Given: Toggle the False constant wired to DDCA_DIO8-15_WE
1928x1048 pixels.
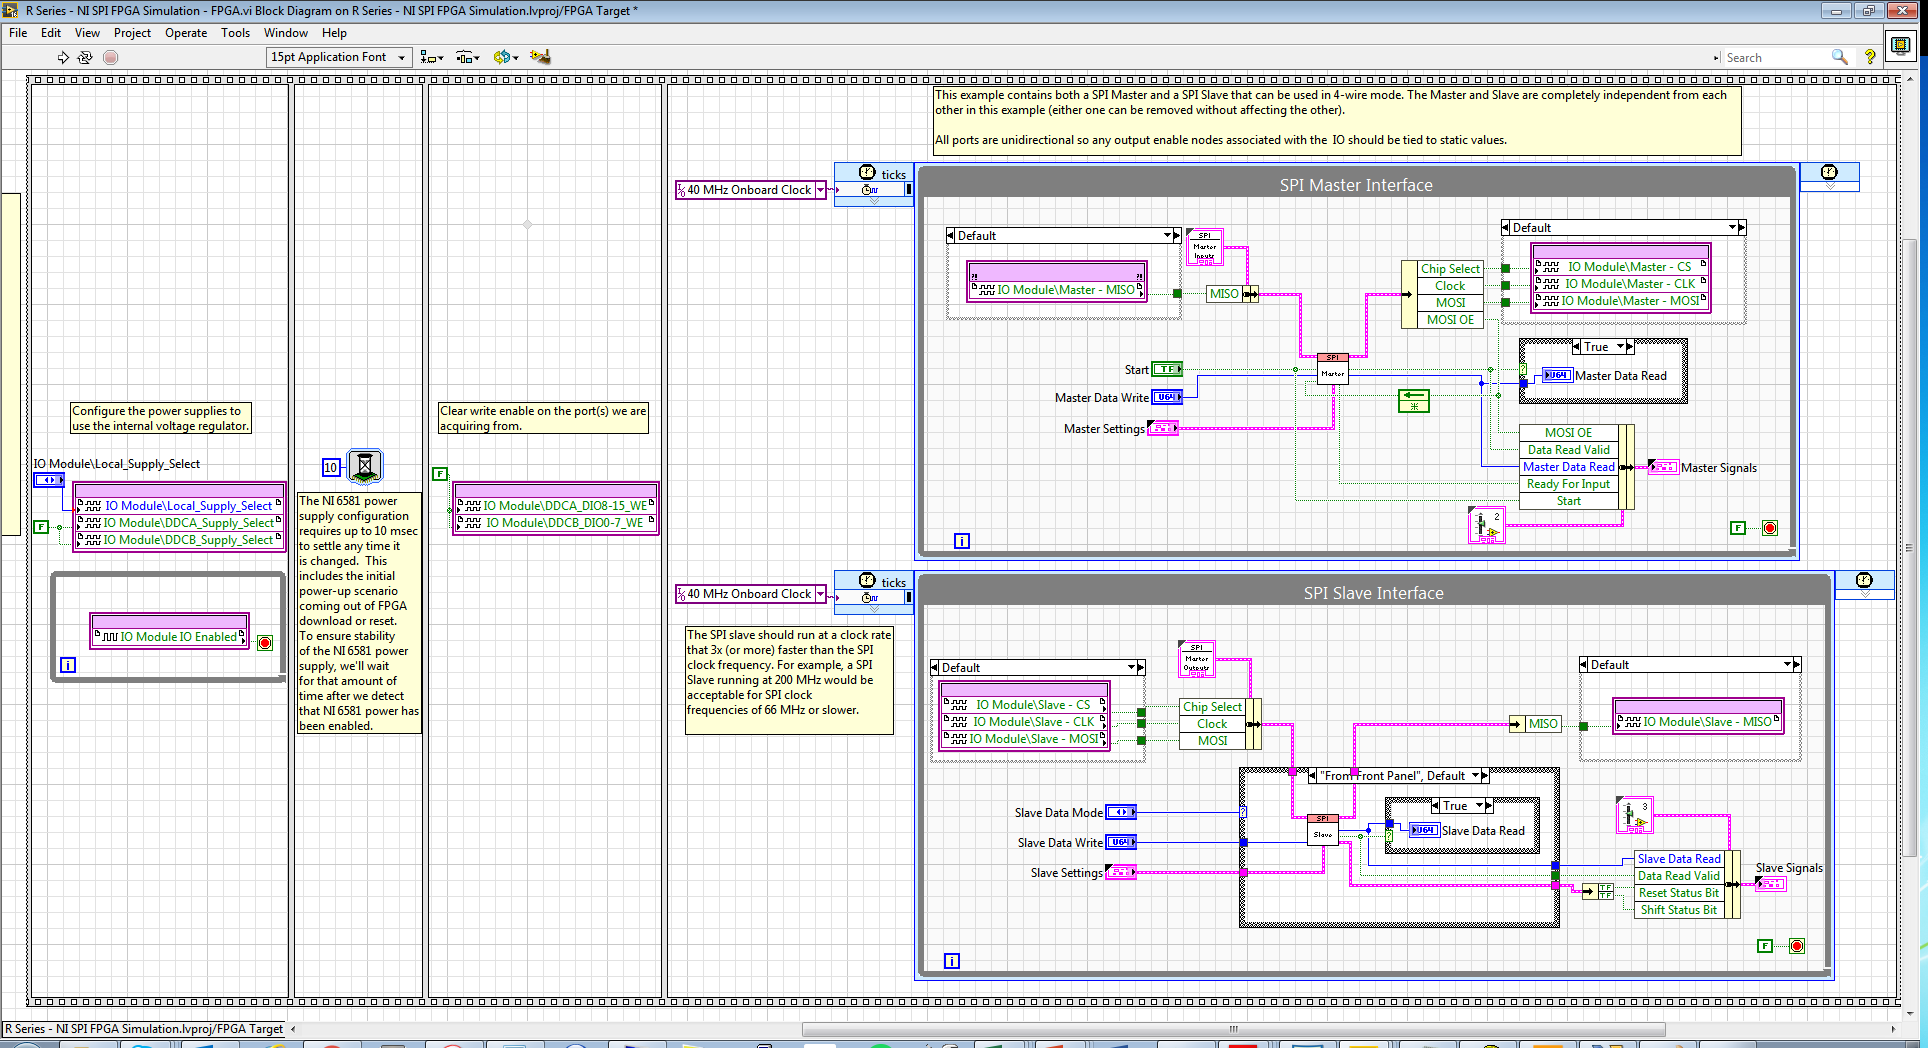Looking at the screenshot, I should click(439, 473).
